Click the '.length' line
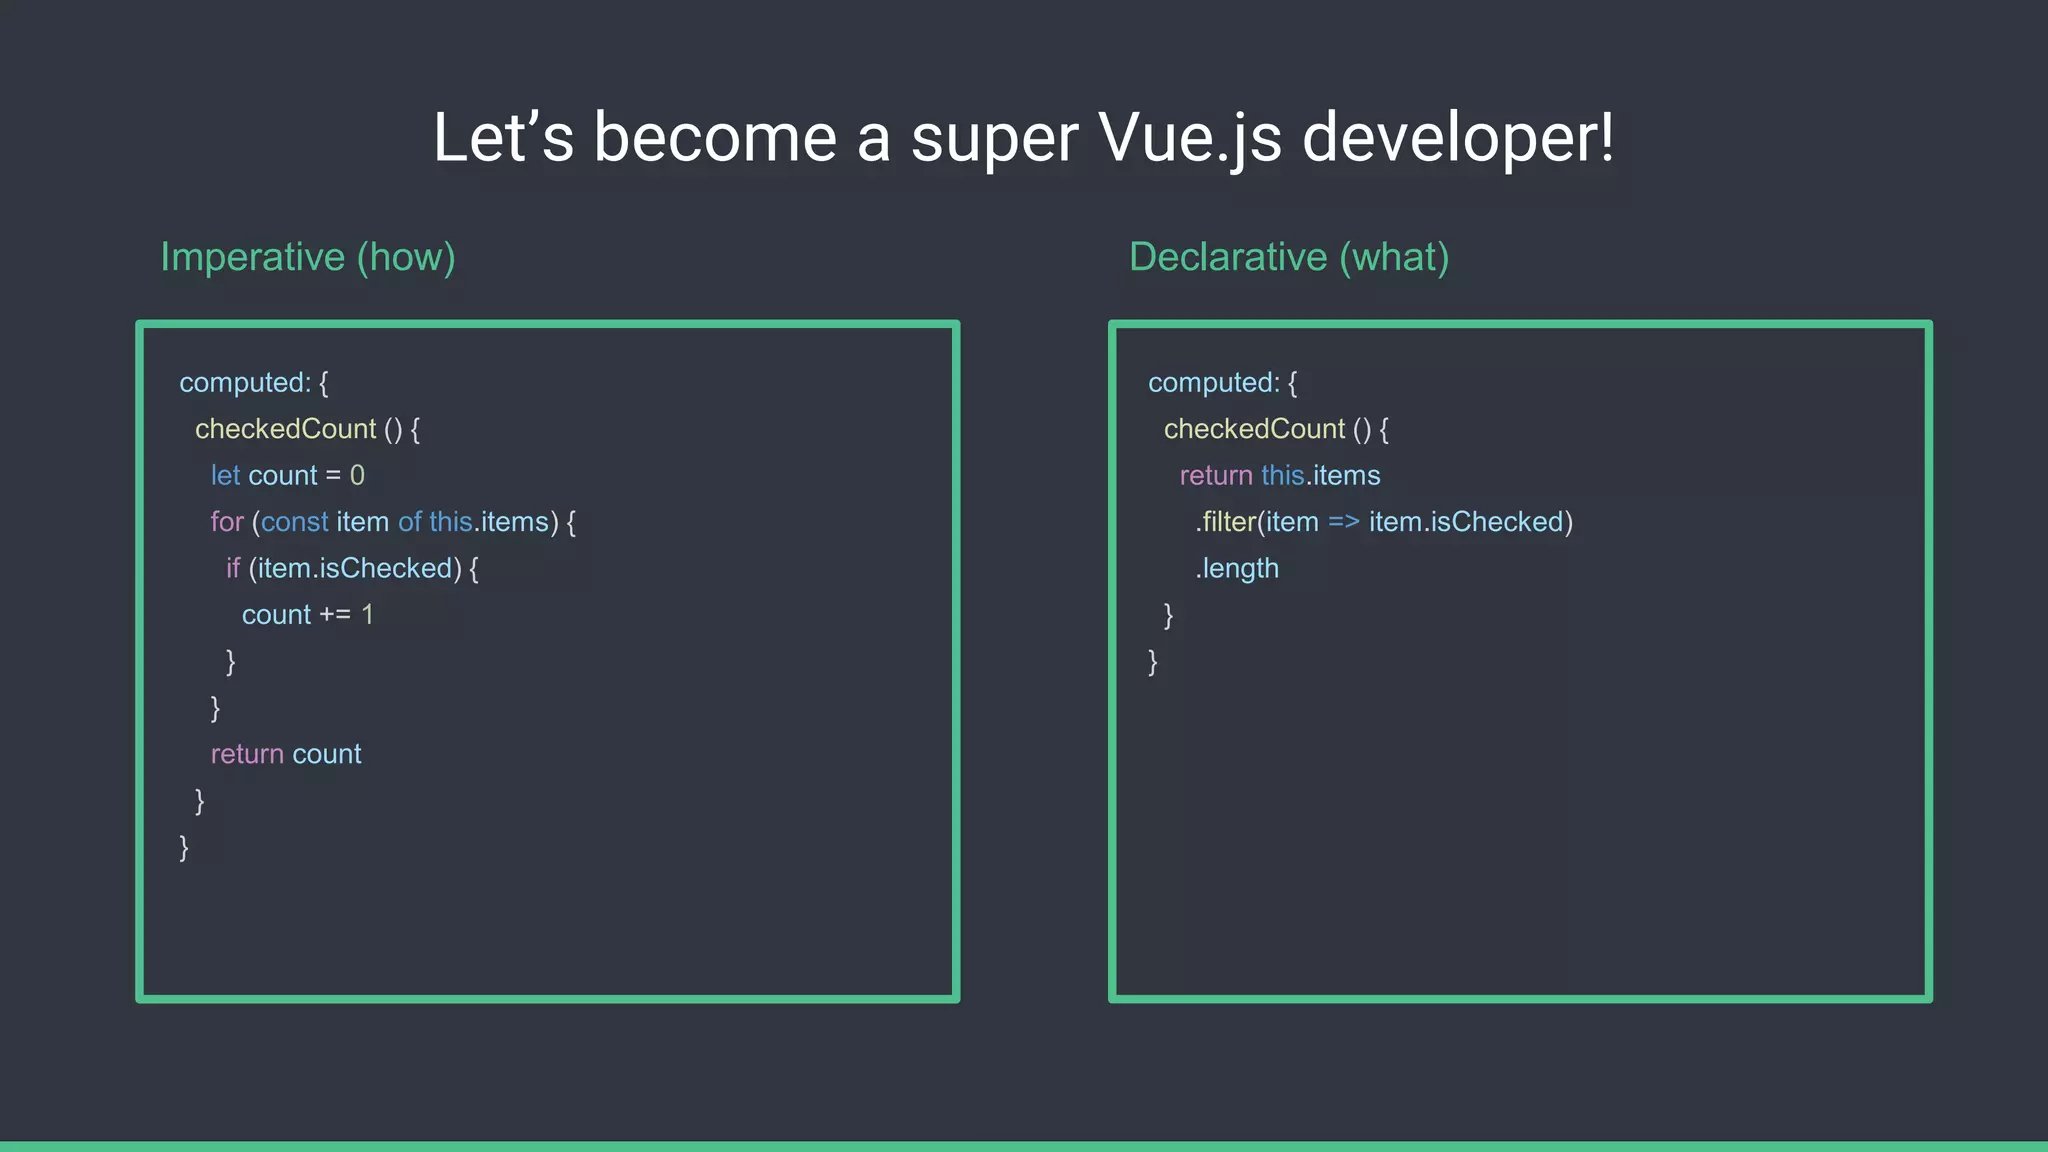2048x1152 pixels. pyautogui.click(x=1237, y=568)
